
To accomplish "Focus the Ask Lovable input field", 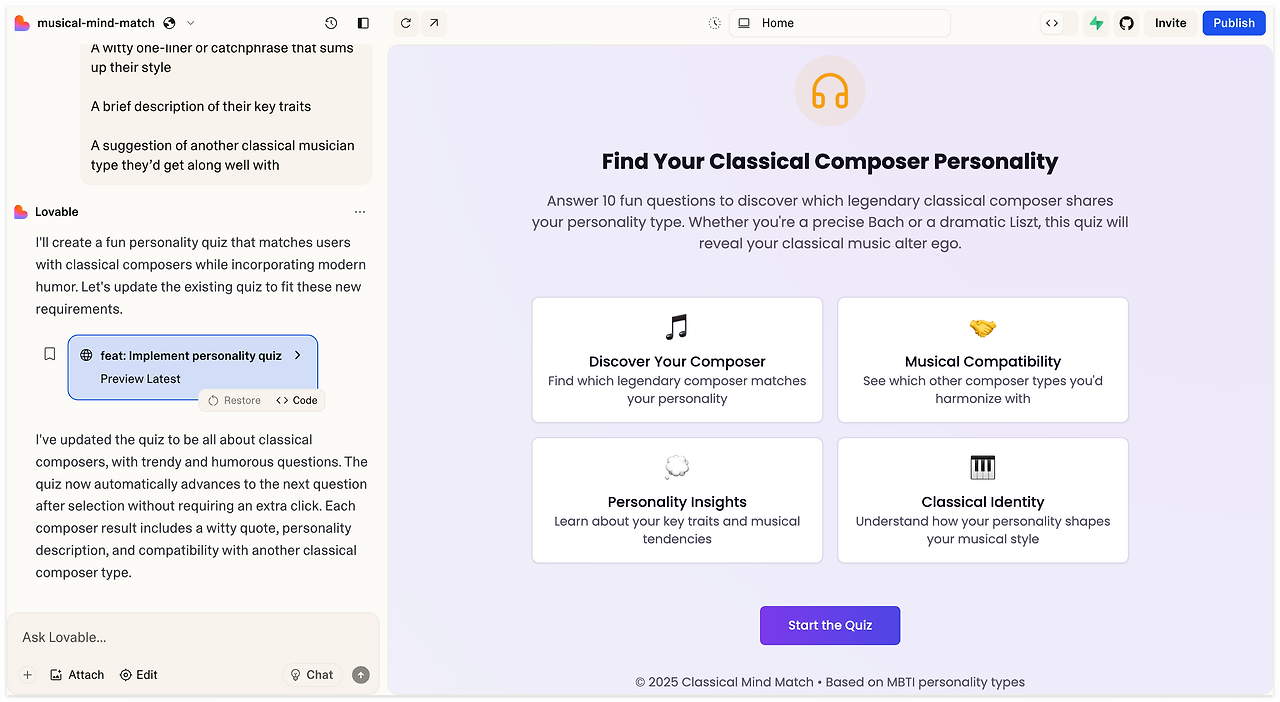I will pyautogui.click(x=193, y=637).
